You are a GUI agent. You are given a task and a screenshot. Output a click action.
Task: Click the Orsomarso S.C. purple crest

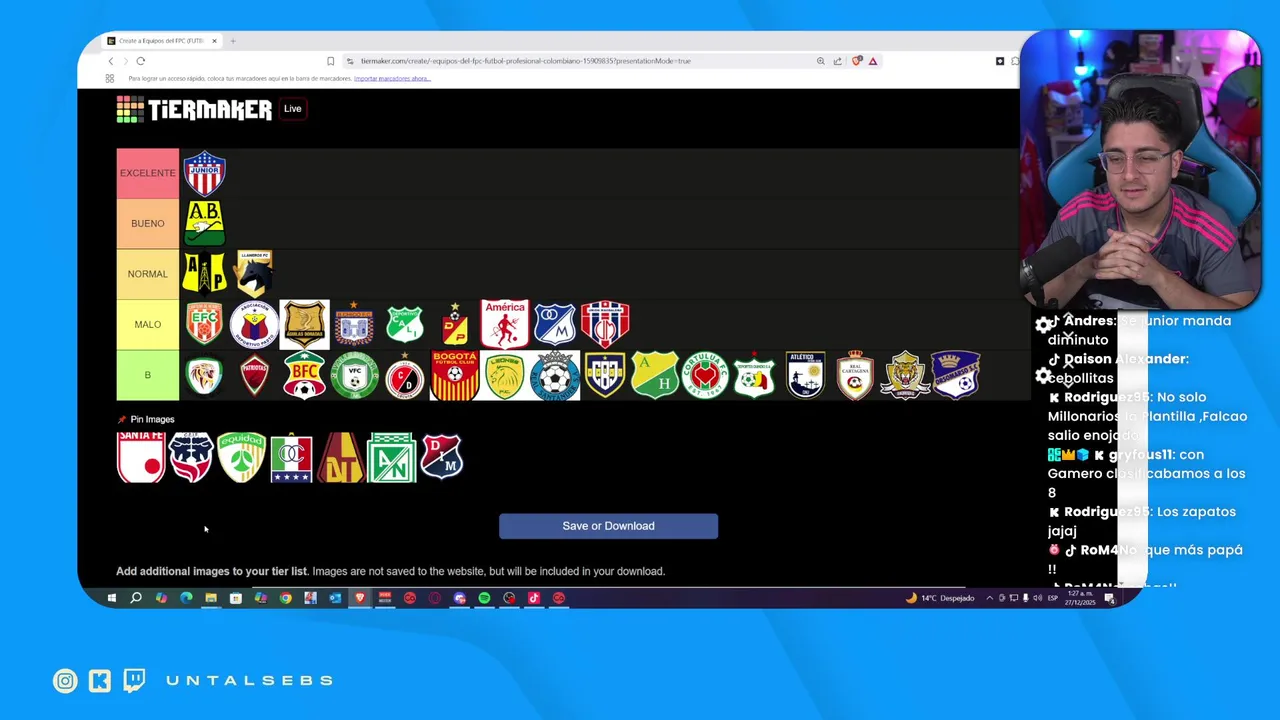pos(954,375)
